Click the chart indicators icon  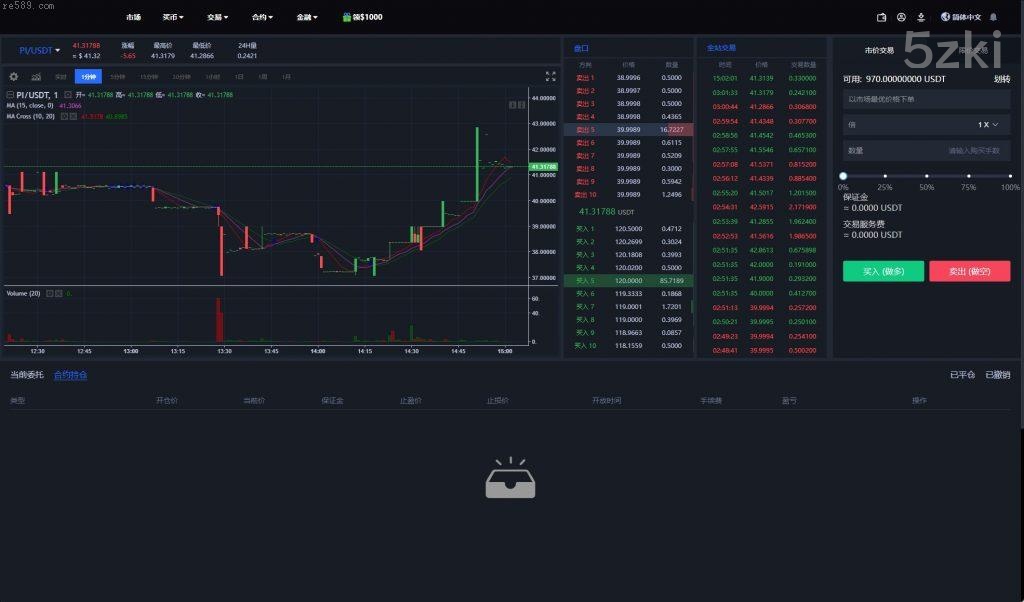36,76
